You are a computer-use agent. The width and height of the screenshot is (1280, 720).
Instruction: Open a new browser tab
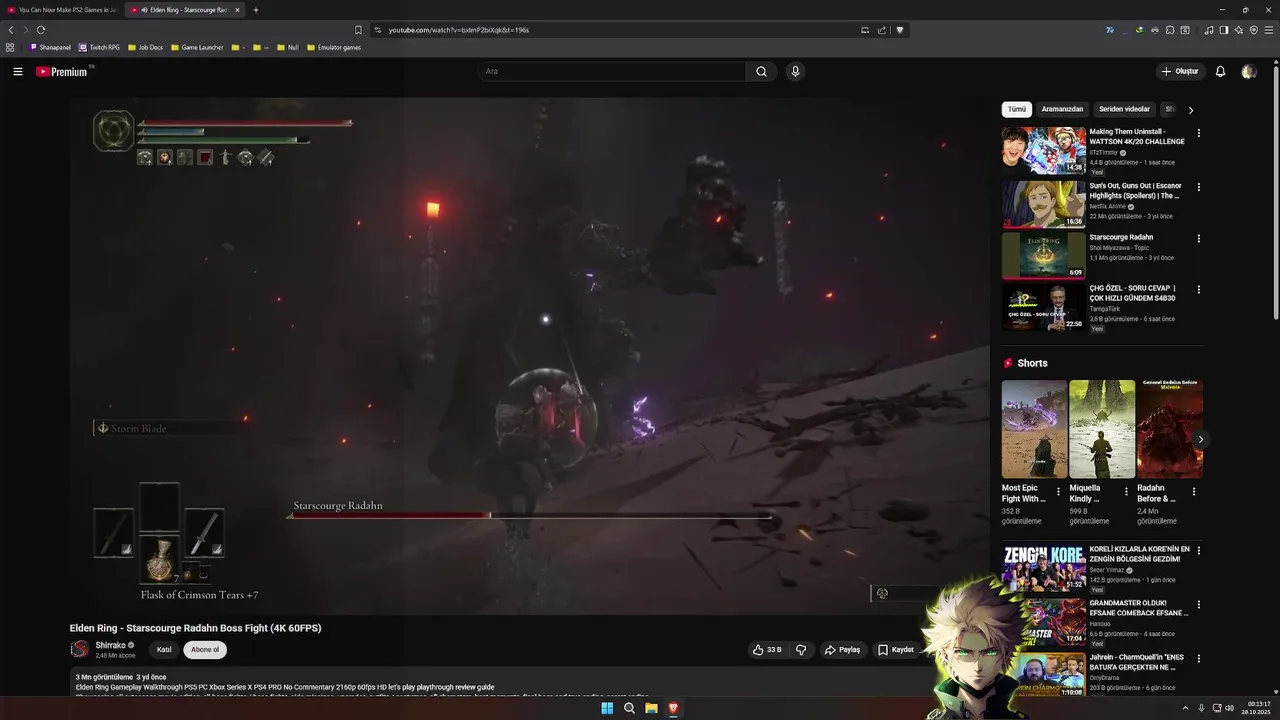click(256, 10)
